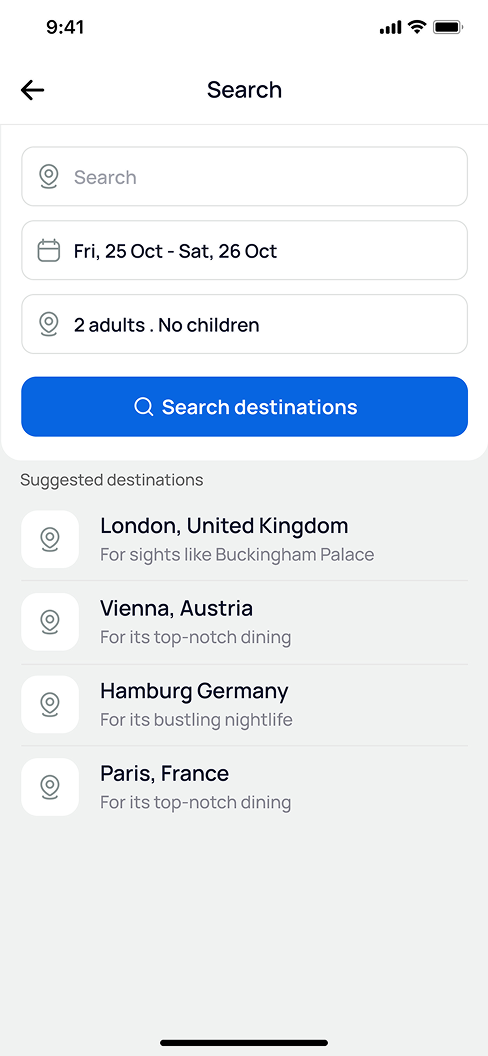This screenshot has width=488, height=1056.
Task: Click the calendar icon beside dates
Action: tap(48, 251)
